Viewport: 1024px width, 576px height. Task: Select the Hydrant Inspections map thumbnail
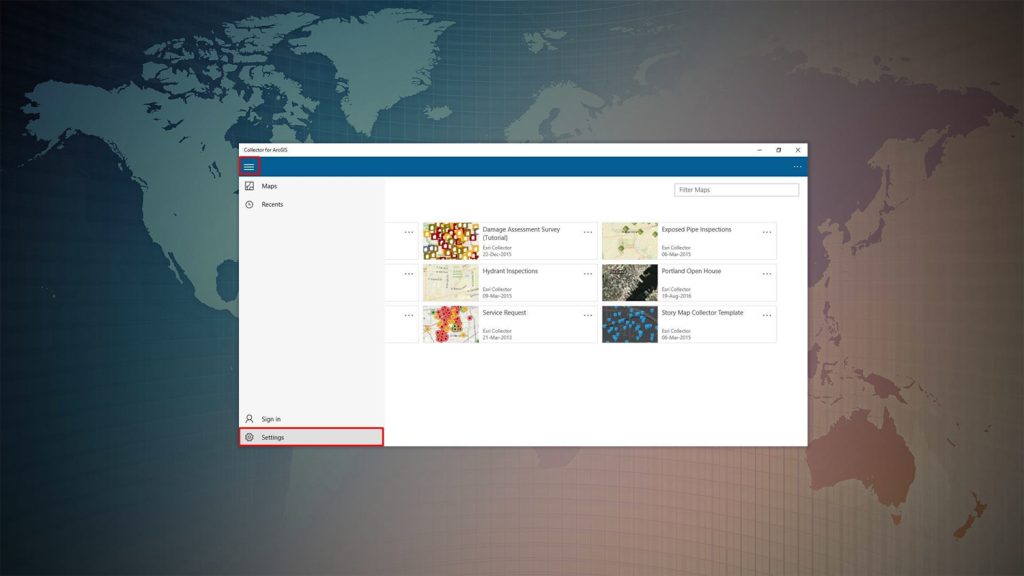(x=451, y=283)
